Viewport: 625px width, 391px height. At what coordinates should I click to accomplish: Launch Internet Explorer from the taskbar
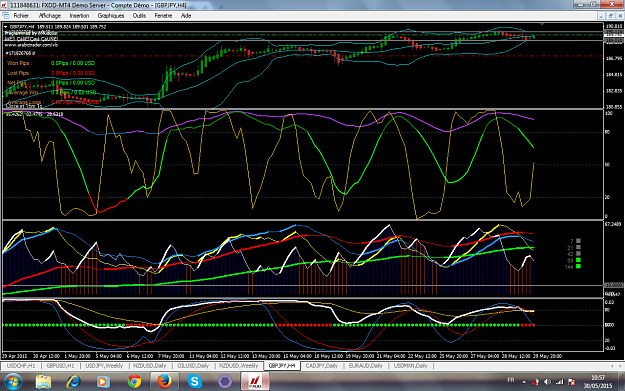(x=73, y=381)
